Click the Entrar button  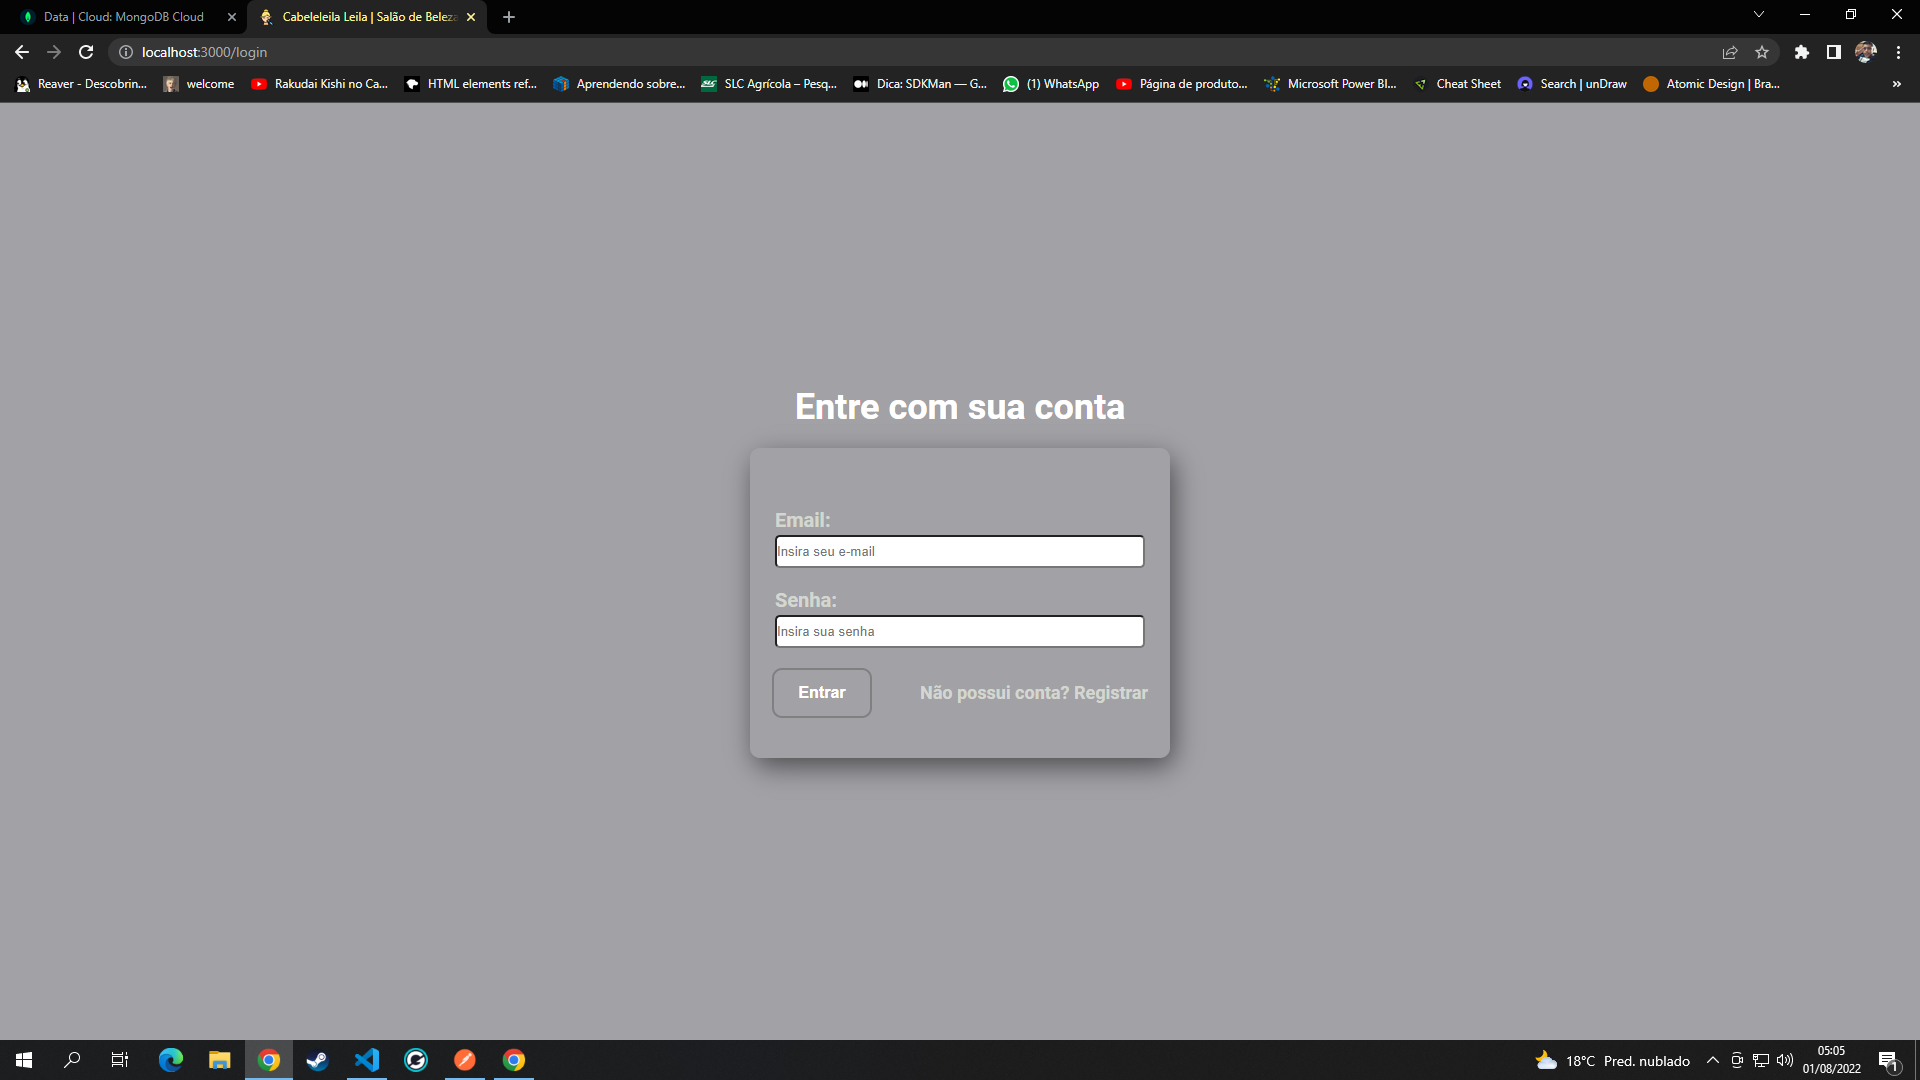click(x=822, y=692)
